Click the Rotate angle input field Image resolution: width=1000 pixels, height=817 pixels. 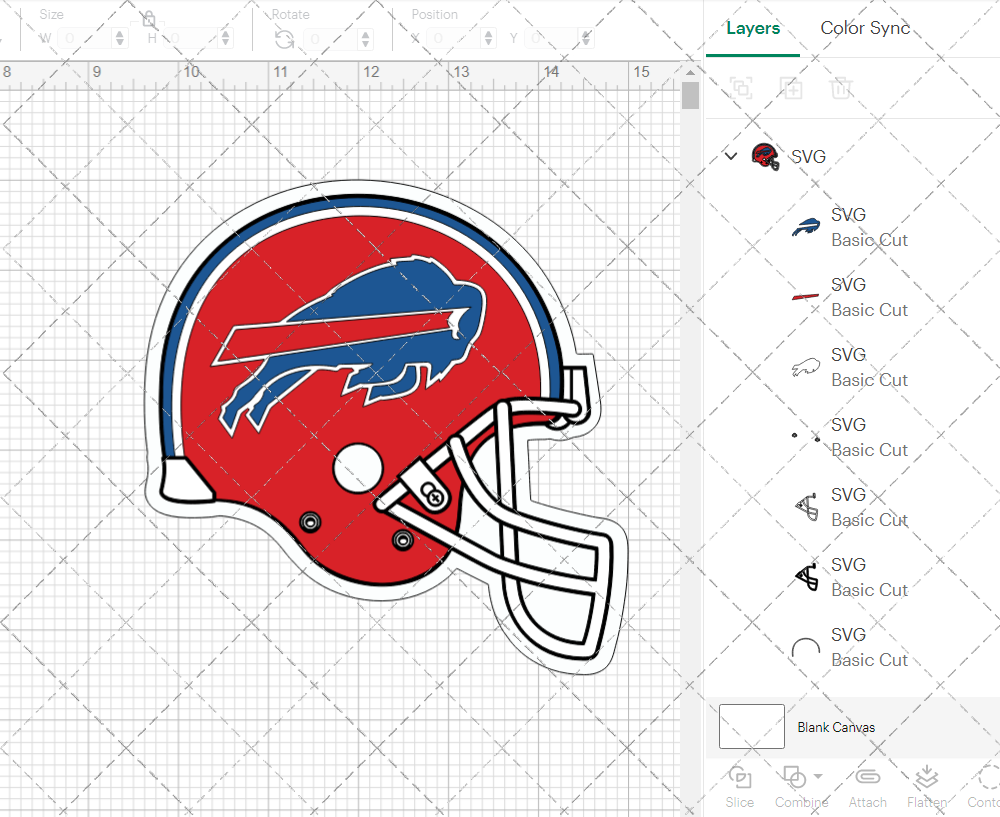(x=332, y=39)
